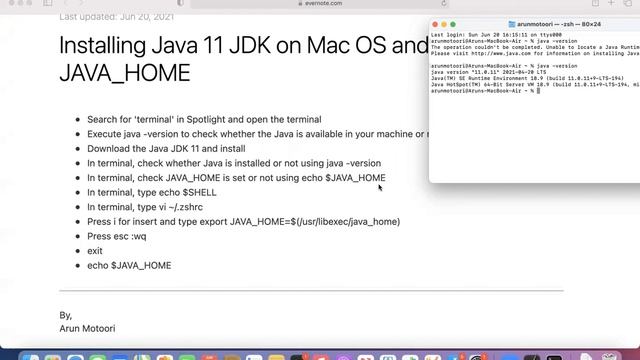Click the author name 'Arun Motoori'
Screen dimensions: 640x360
87,329
